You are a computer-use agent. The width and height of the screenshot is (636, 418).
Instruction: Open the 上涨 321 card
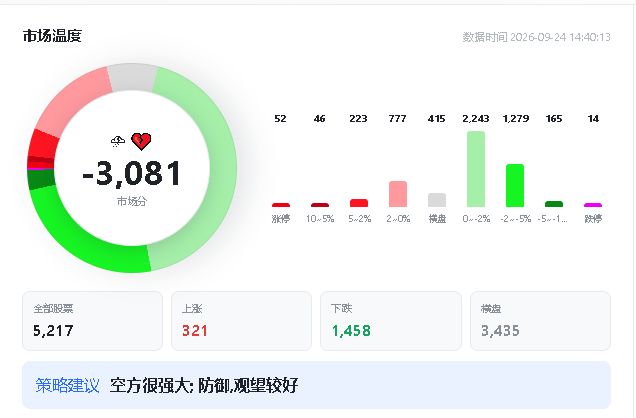pyautogui.click(x=241, y=321)
